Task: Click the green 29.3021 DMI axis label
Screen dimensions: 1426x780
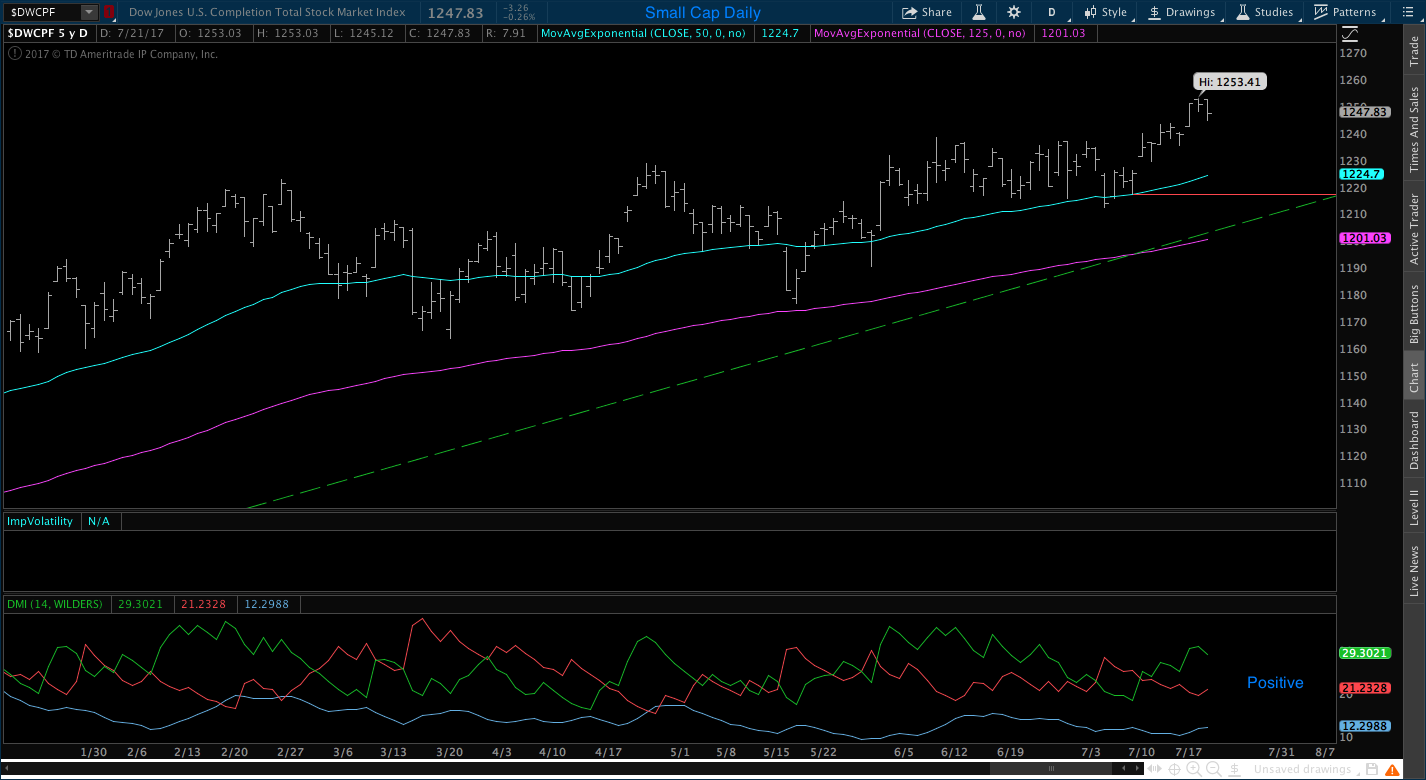Action: (x=1364, y=652)
